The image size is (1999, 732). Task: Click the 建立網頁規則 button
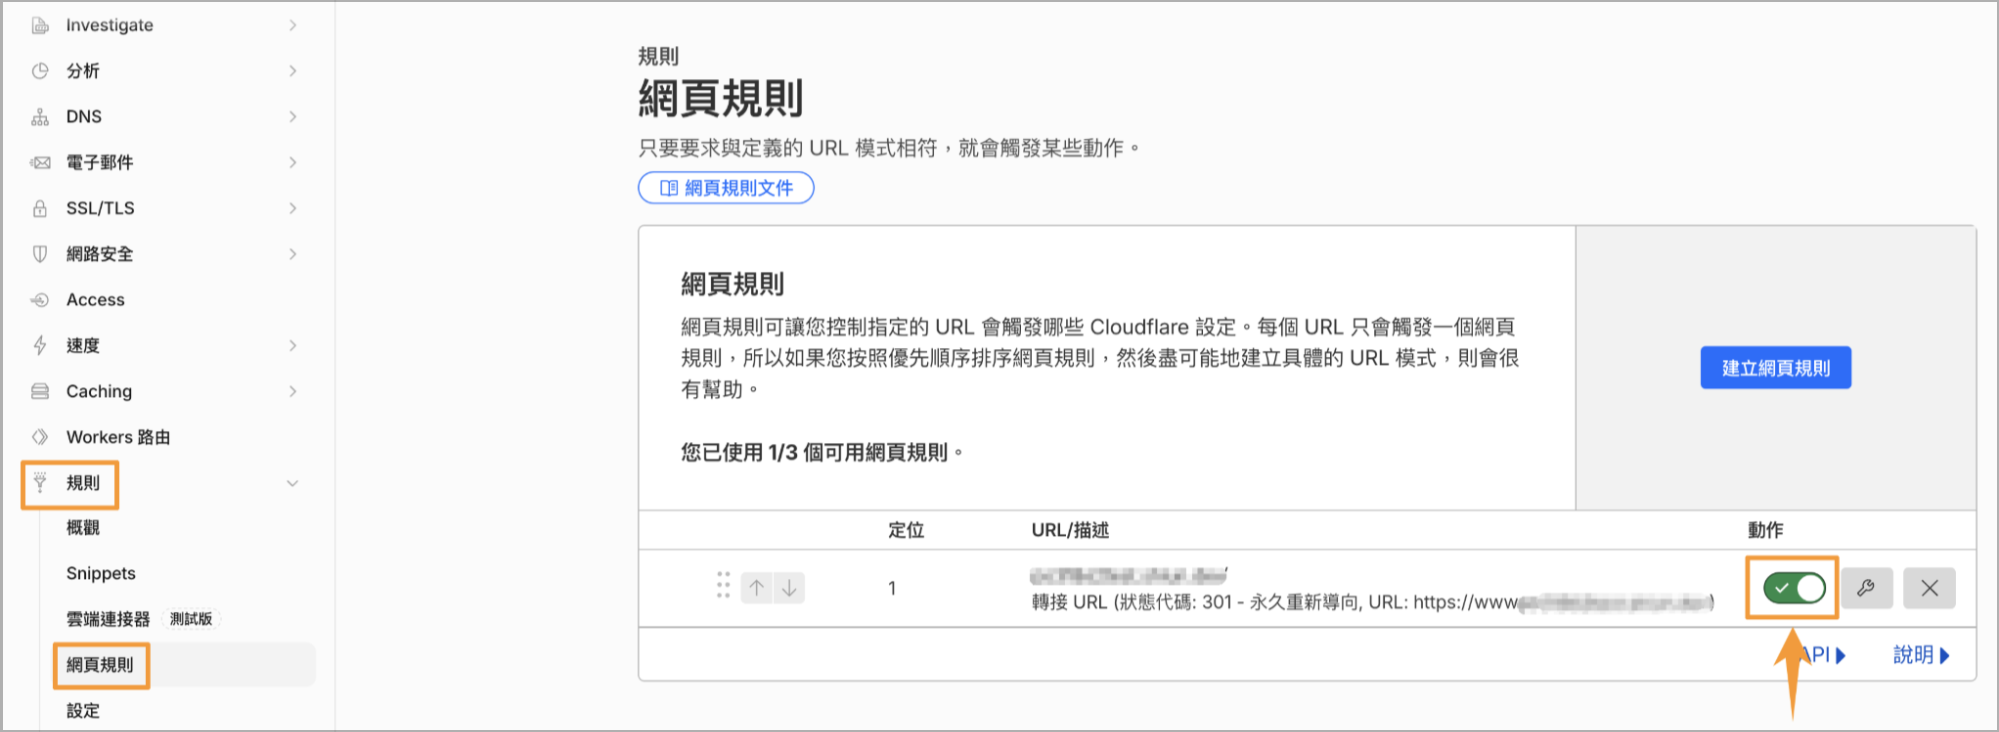(x=1776, y=368)
